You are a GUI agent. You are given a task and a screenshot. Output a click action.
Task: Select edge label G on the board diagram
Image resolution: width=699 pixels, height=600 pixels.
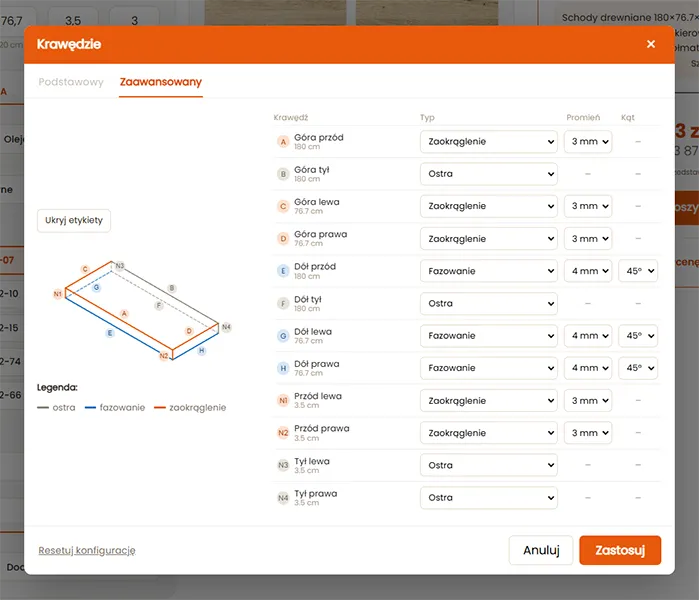click(x=96, y=288)
